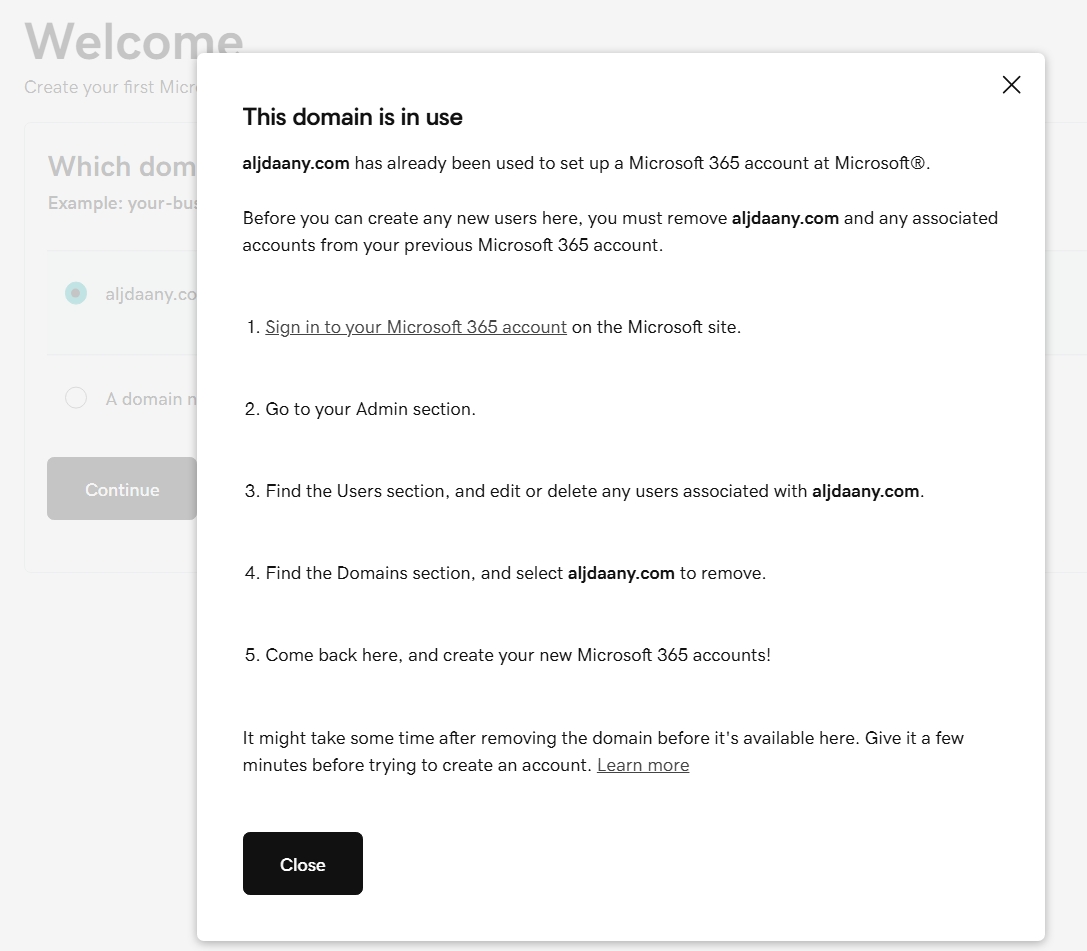Open 'Sign in to your Microsoft 365 account' link

(x=416, y=326)
